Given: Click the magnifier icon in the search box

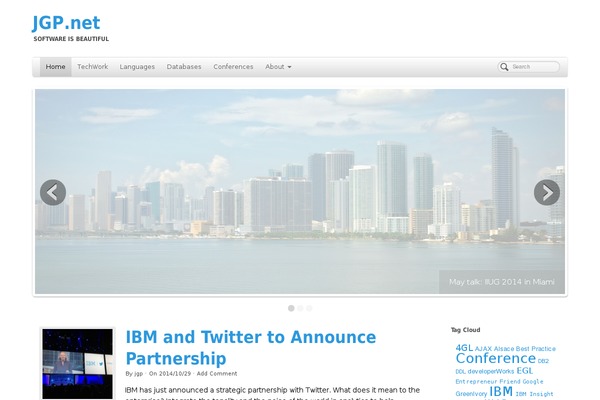Looking at the screenshot, I should [504, 67].
